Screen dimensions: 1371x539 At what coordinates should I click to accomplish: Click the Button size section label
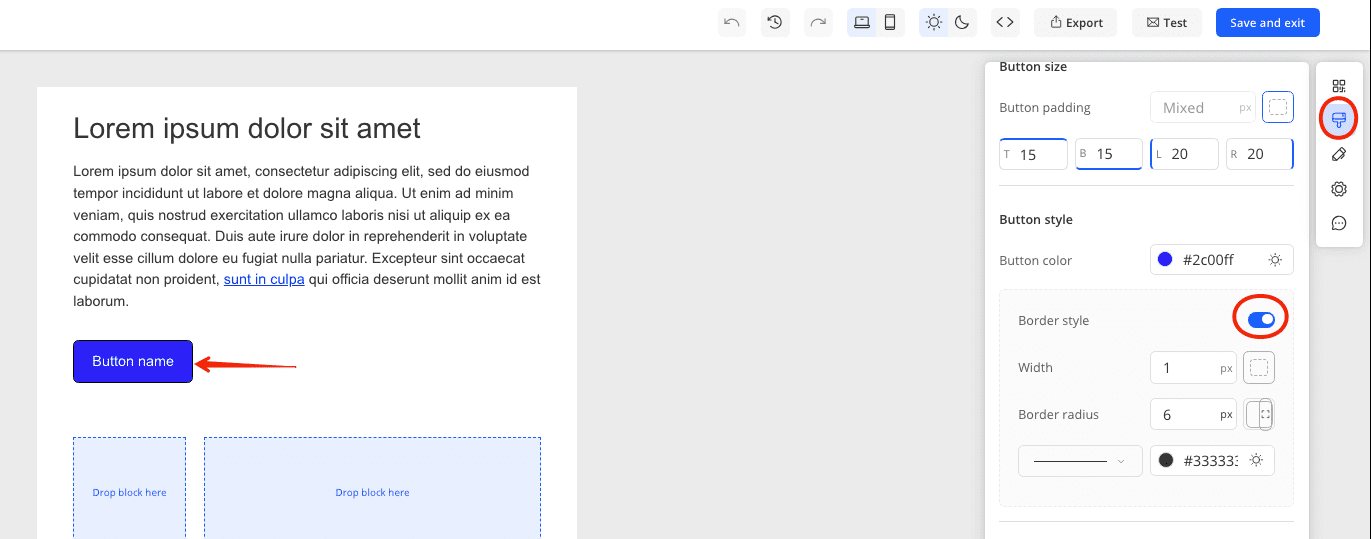[1033, 67]
